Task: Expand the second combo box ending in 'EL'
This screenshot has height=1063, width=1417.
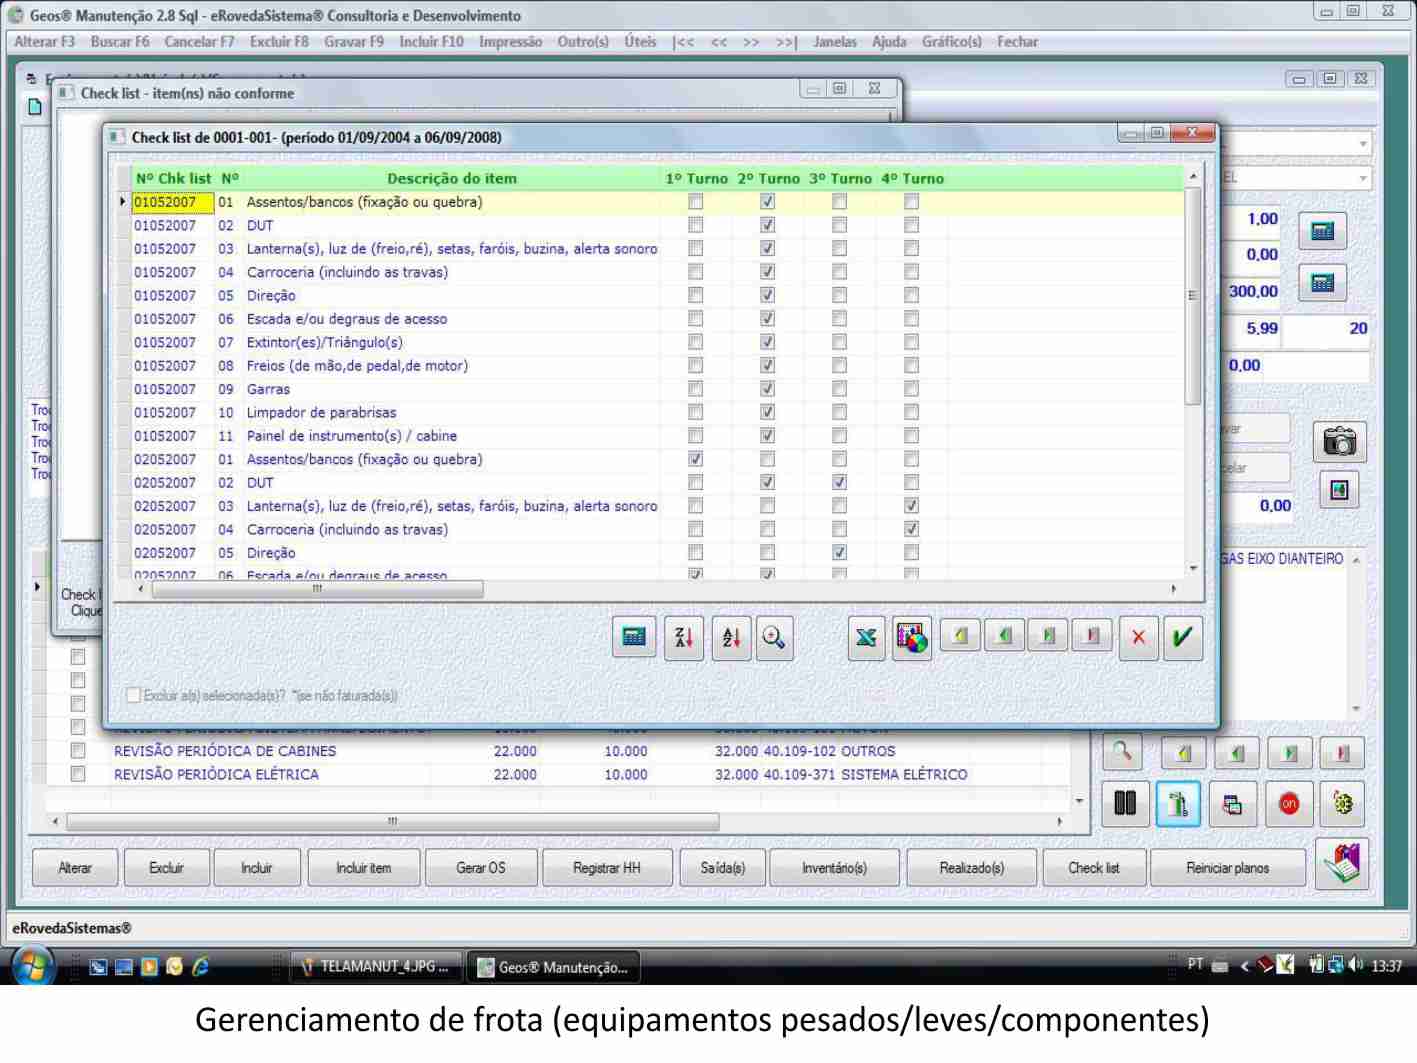Action: [1362, 179]
